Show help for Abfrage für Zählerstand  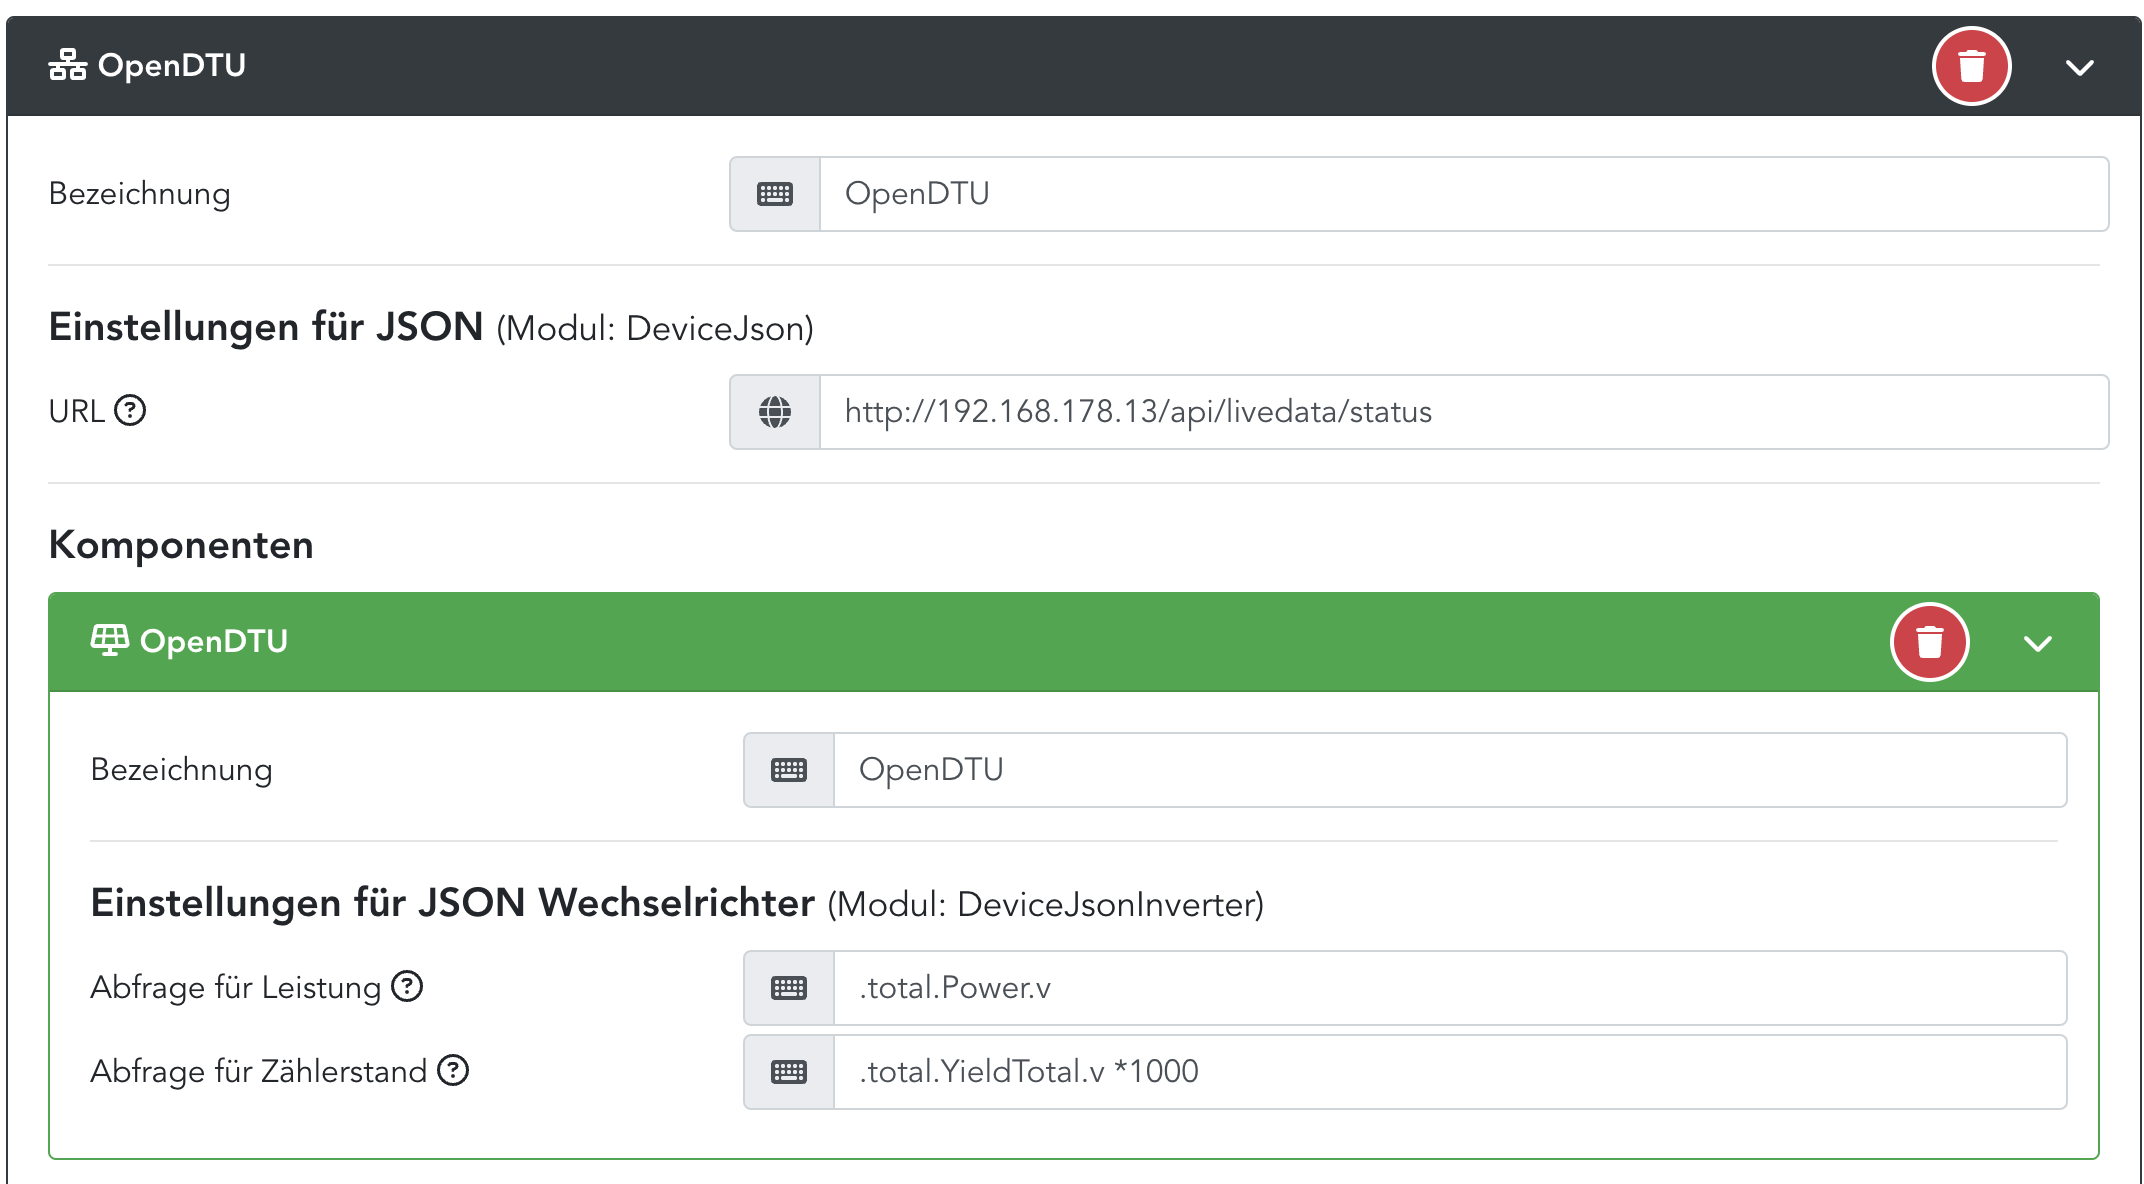coord(453,1070)
